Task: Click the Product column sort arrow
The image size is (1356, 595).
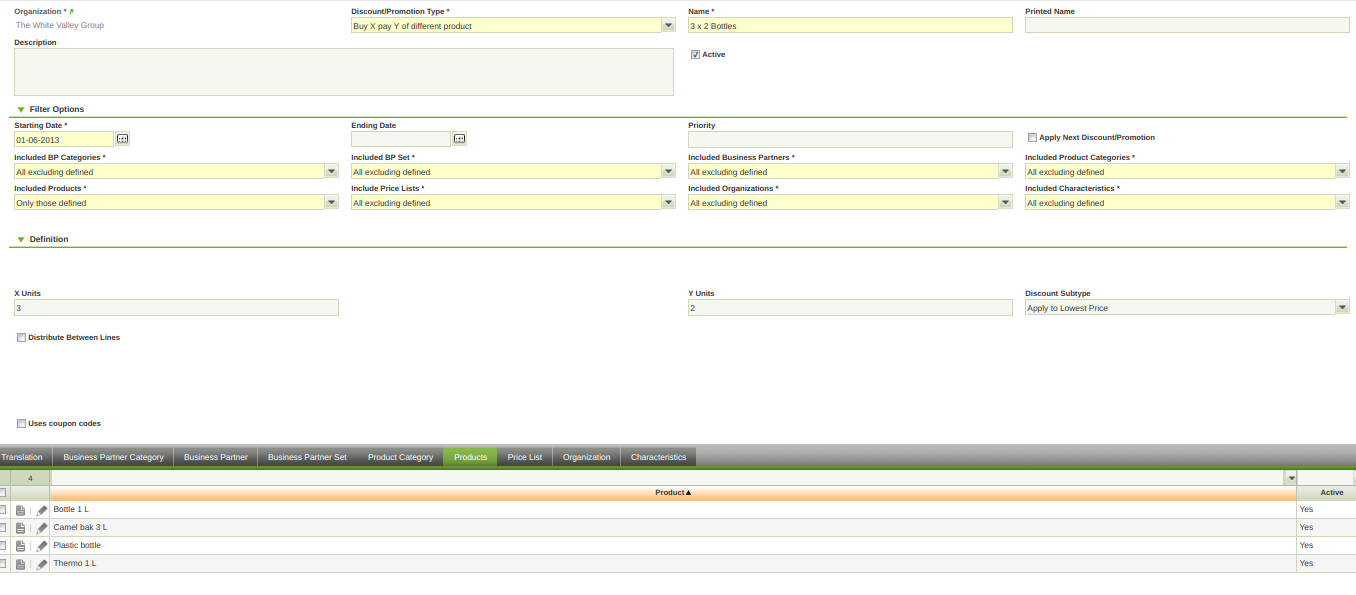Action: [689, 492]
